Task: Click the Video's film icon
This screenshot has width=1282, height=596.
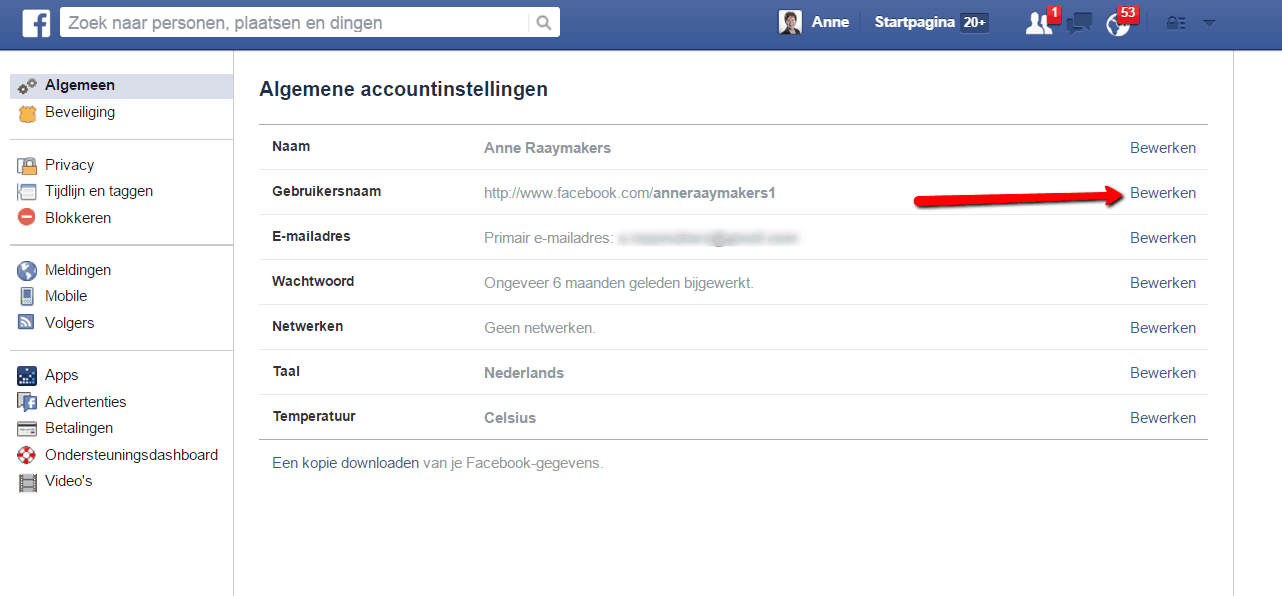Action: (27, 482)
